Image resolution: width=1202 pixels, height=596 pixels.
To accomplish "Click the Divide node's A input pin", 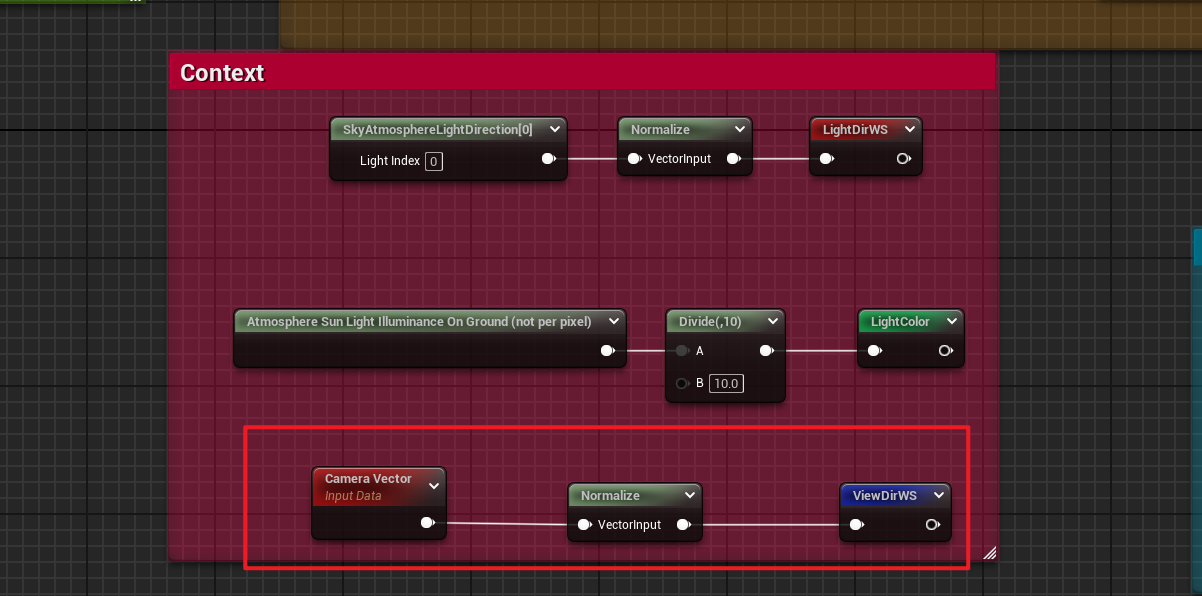I will pyautogui.click(x=682, y=351).
